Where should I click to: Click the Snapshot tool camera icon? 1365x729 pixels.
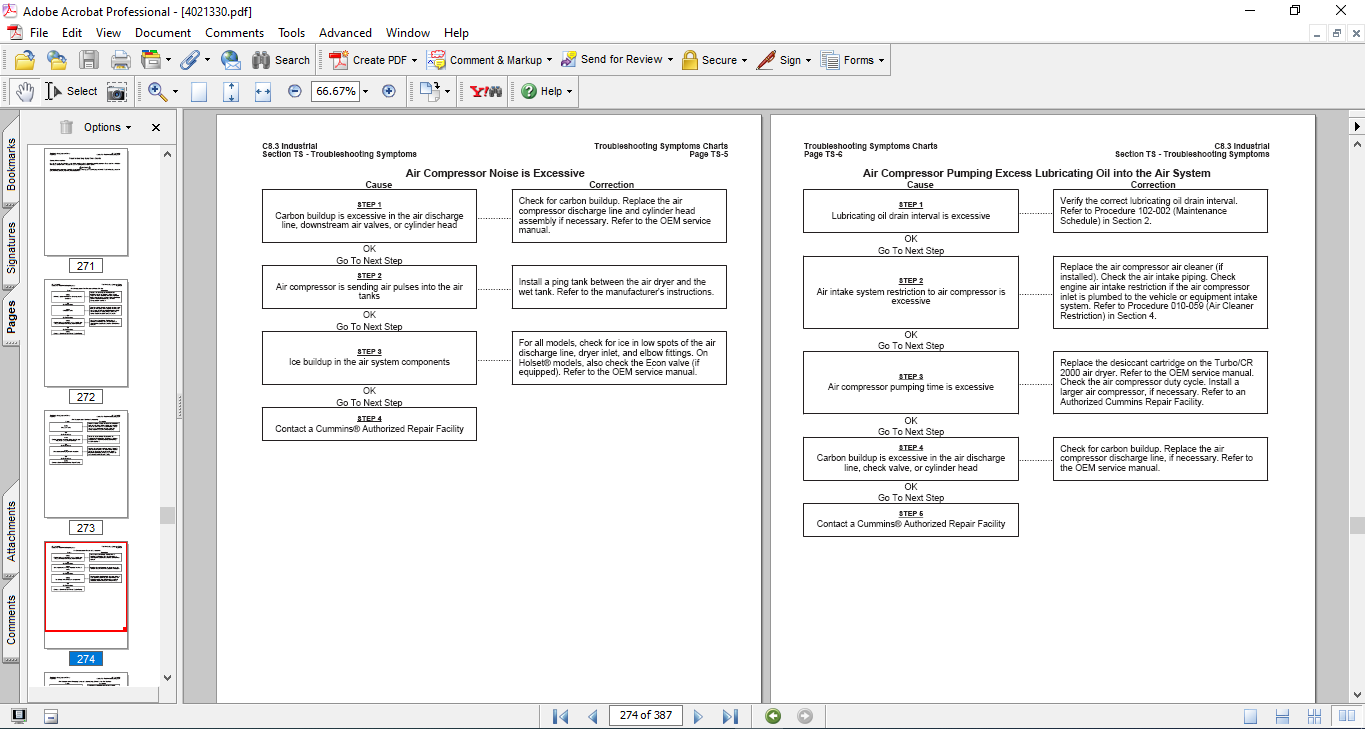point(117,91)
